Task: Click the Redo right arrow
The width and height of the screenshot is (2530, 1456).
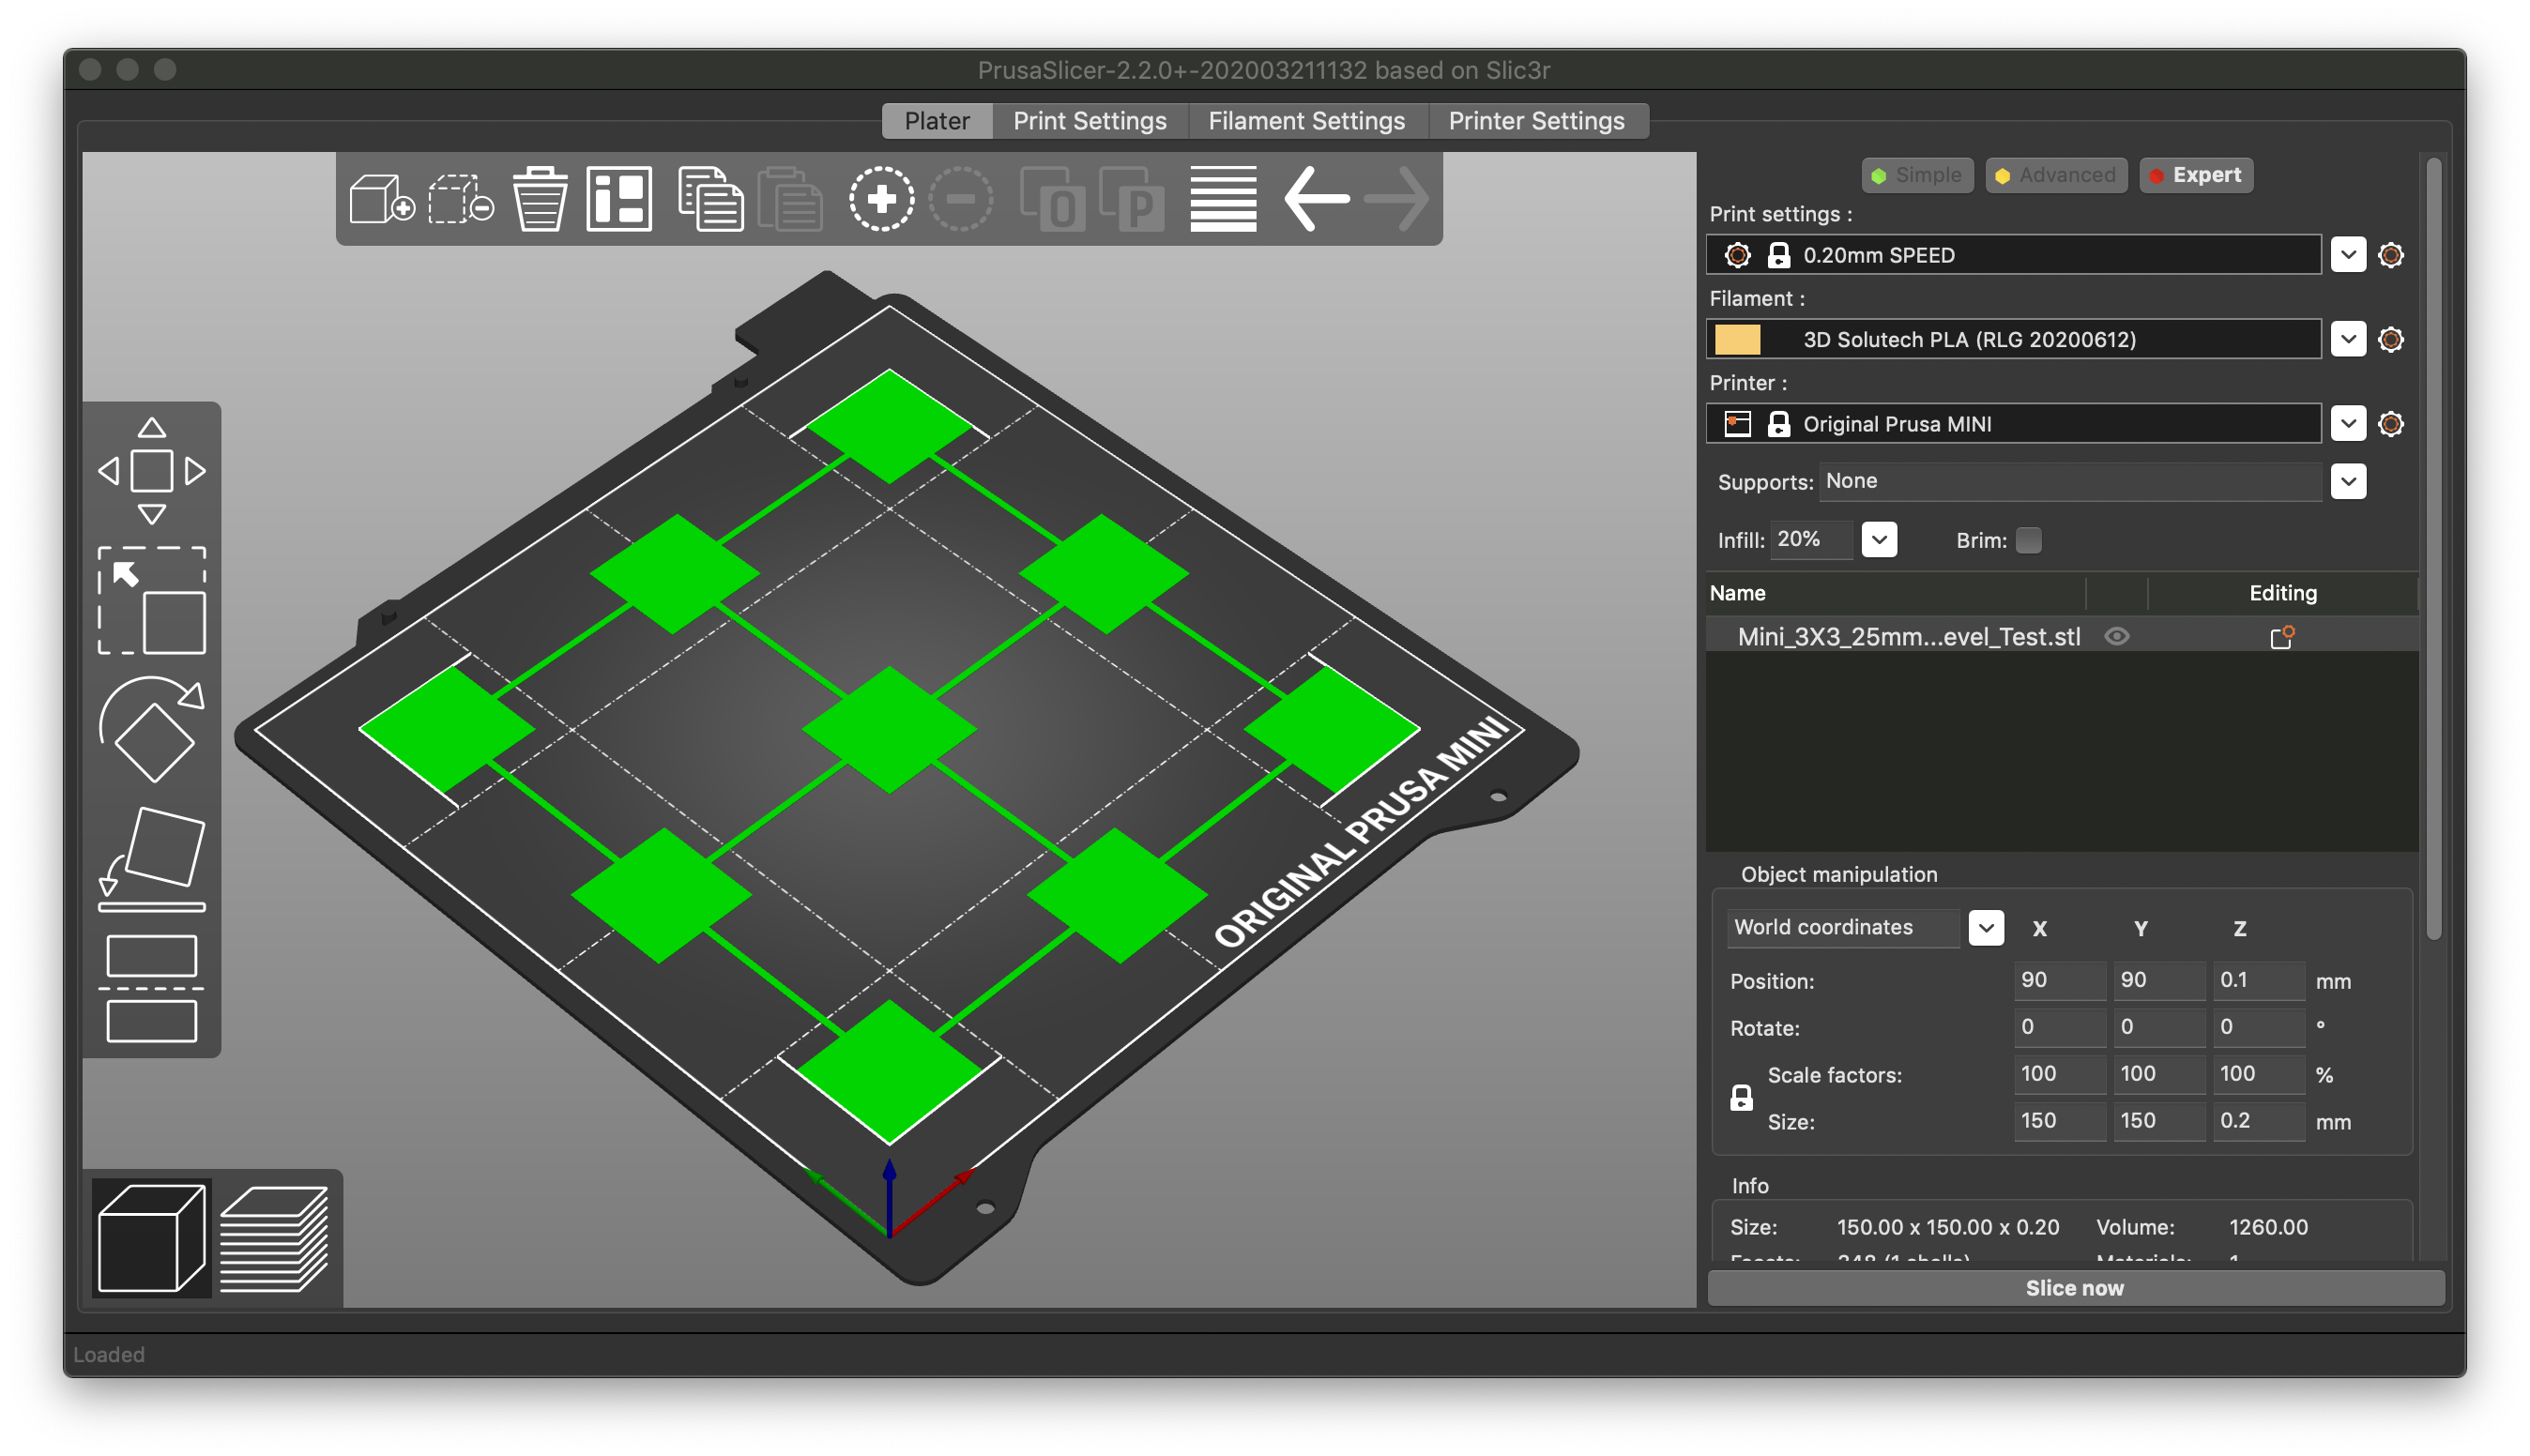Action: click(1396, 199)
